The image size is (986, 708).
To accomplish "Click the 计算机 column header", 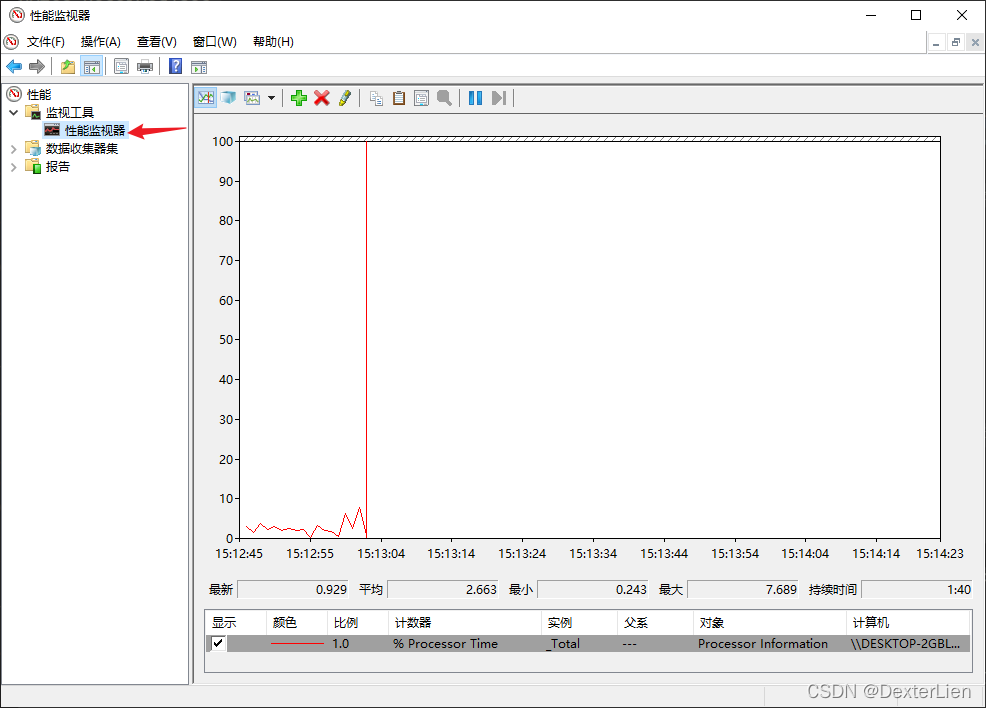I will click(909, 622).
